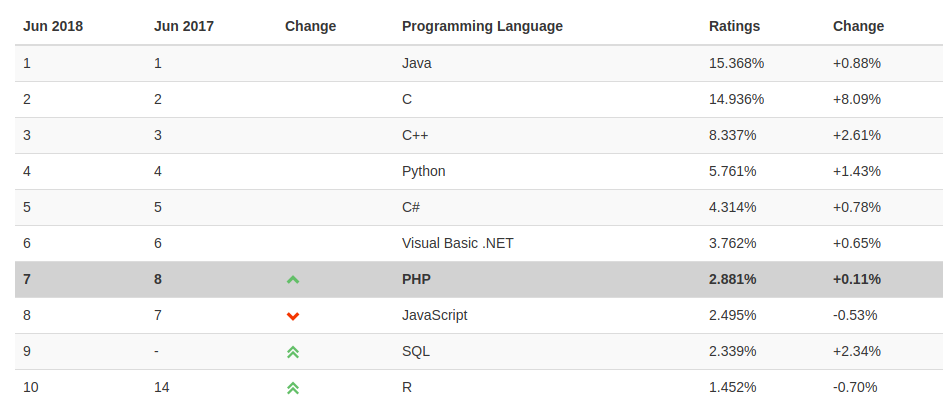The height and width of the screenshot is (404, 951).
Task: Click the -0.70% change value
Action: (x=855, y=388)
